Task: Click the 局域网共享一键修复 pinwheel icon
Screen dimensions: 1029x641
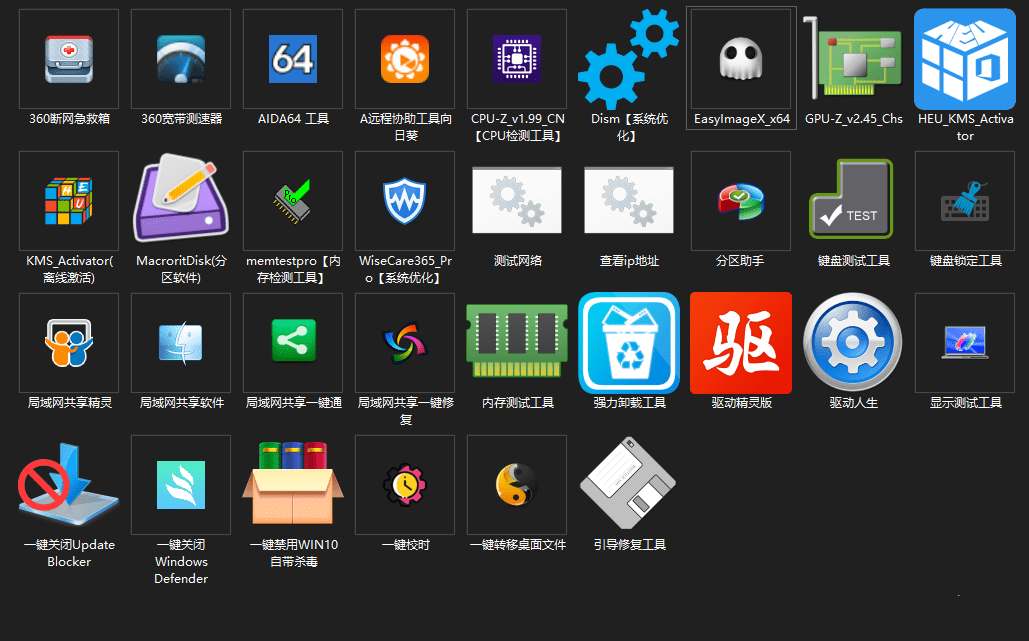Action: pos(405,342)
